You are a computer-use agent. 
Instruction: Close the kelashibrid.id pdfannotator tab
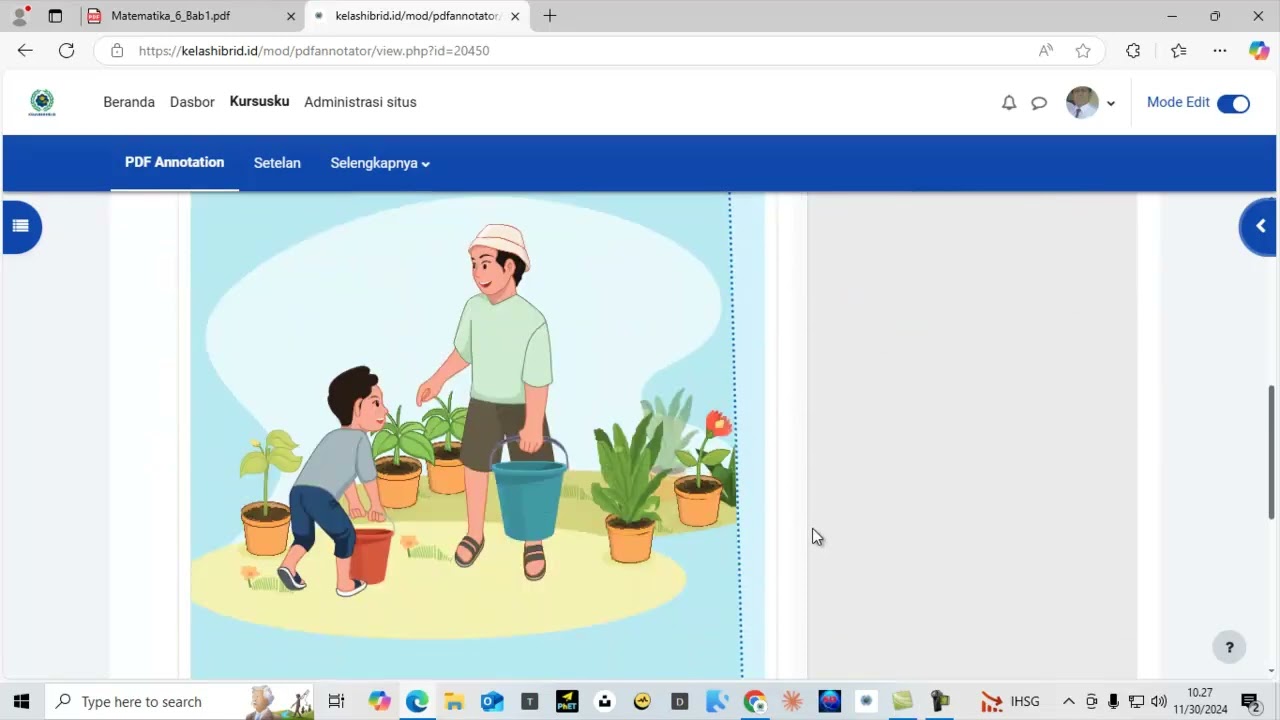click(x=515, y=16)
